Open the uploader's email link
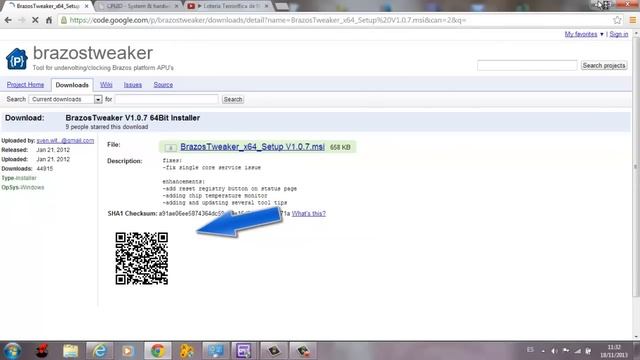Viewport: 640px width, 360px height. [x=65, y=140]
